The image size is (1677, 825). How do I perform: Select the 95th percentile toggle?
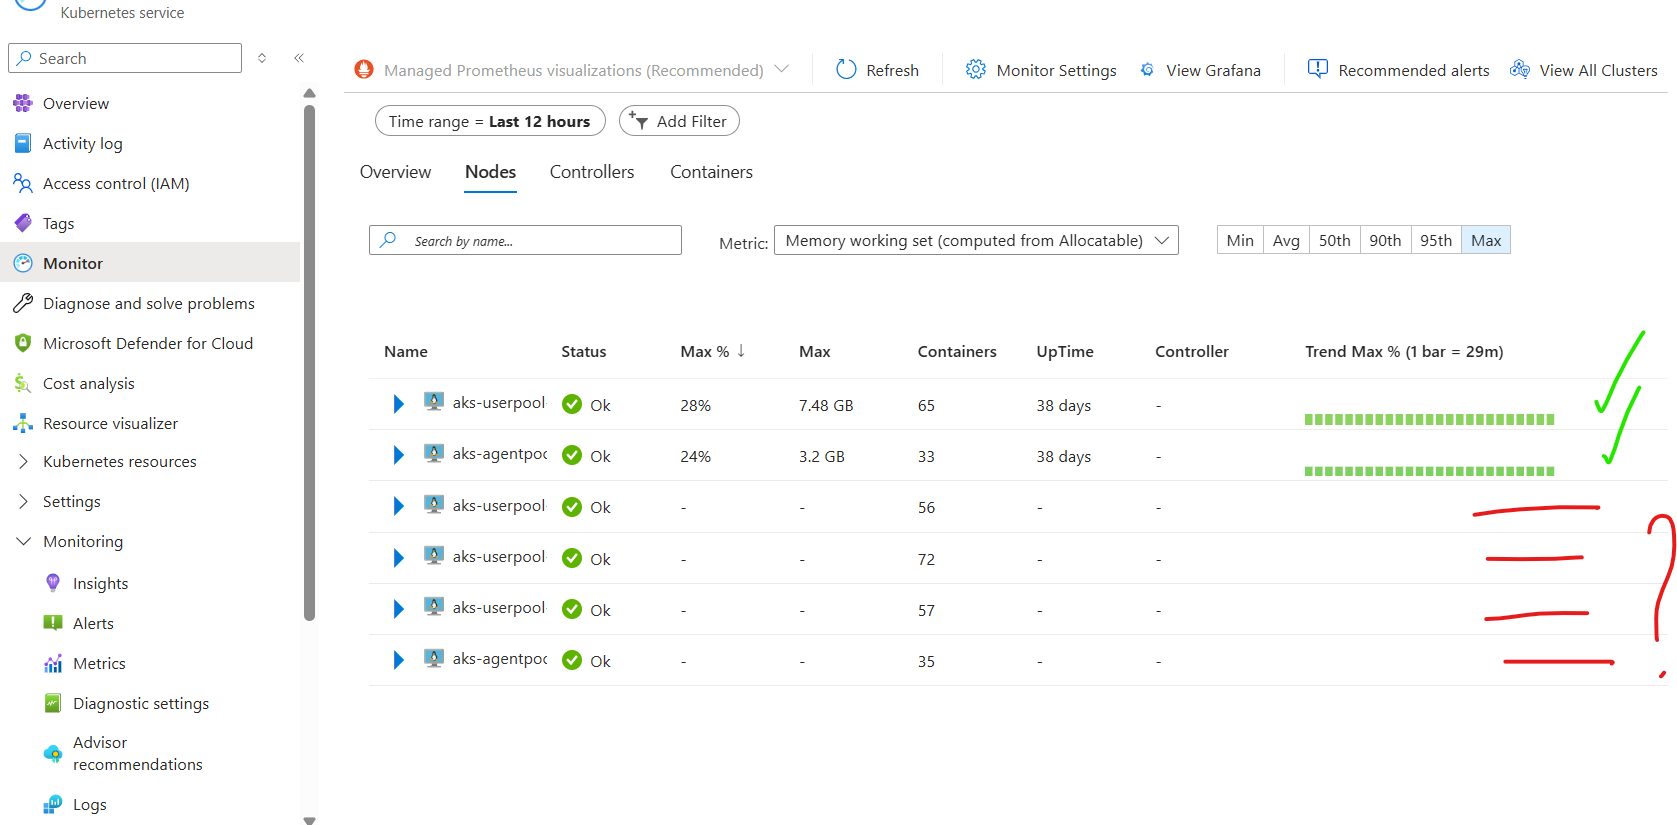click(x=1436, y=240)
